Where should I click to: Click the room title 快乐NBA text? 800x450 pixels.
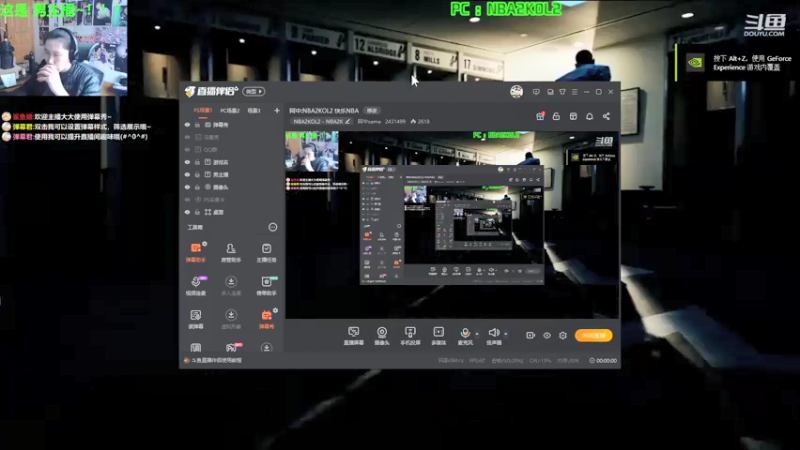coord(346,111)
